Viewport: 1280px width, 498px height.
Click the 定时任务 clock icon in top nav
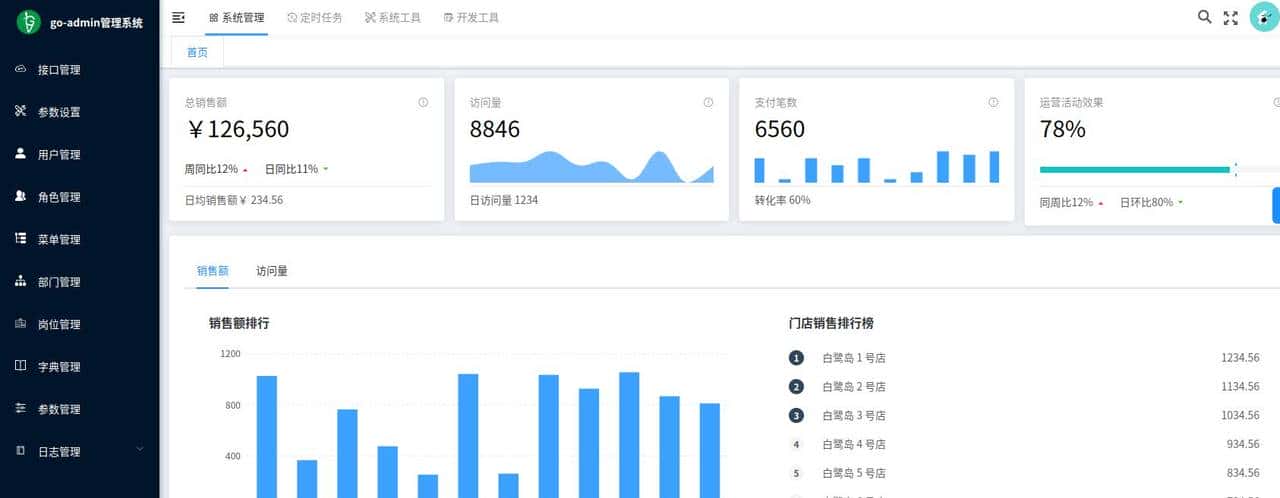tap(291, 17)
